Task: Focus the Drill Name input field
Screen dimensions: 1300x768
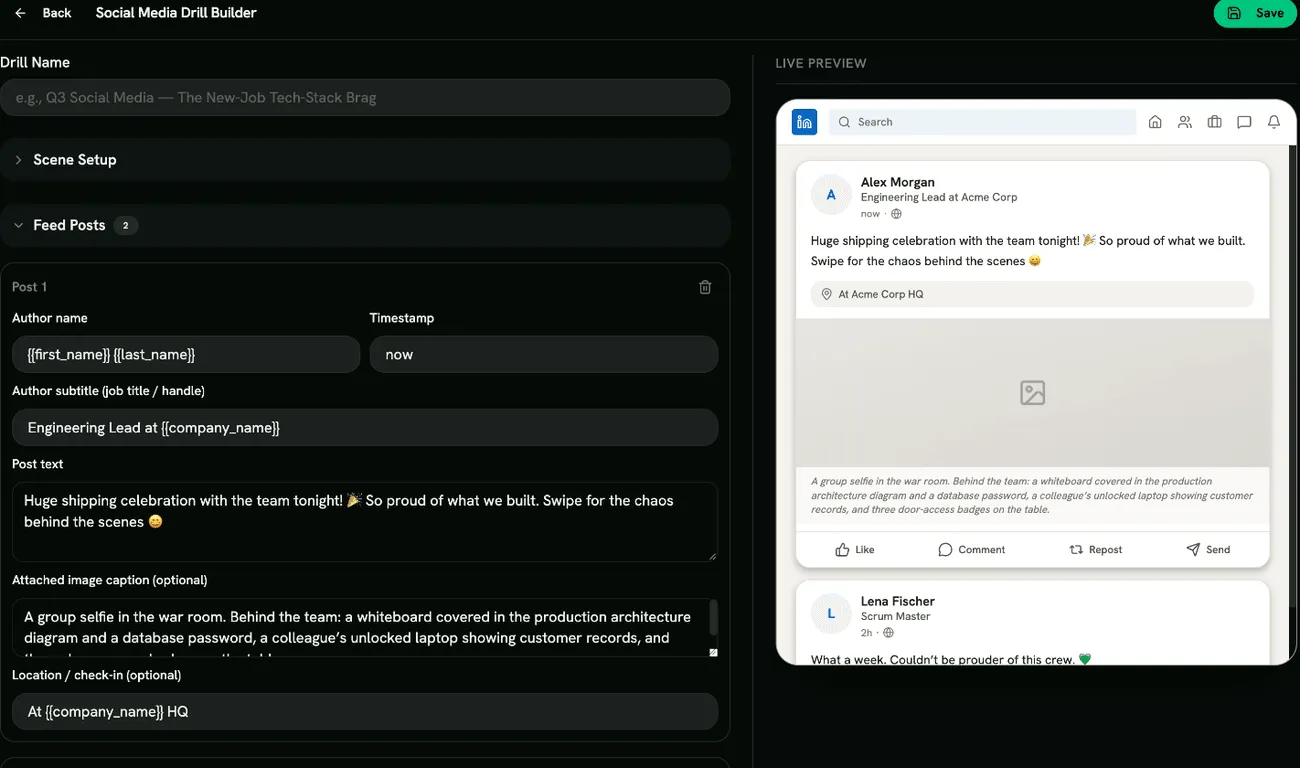Action: click(365, 98)
